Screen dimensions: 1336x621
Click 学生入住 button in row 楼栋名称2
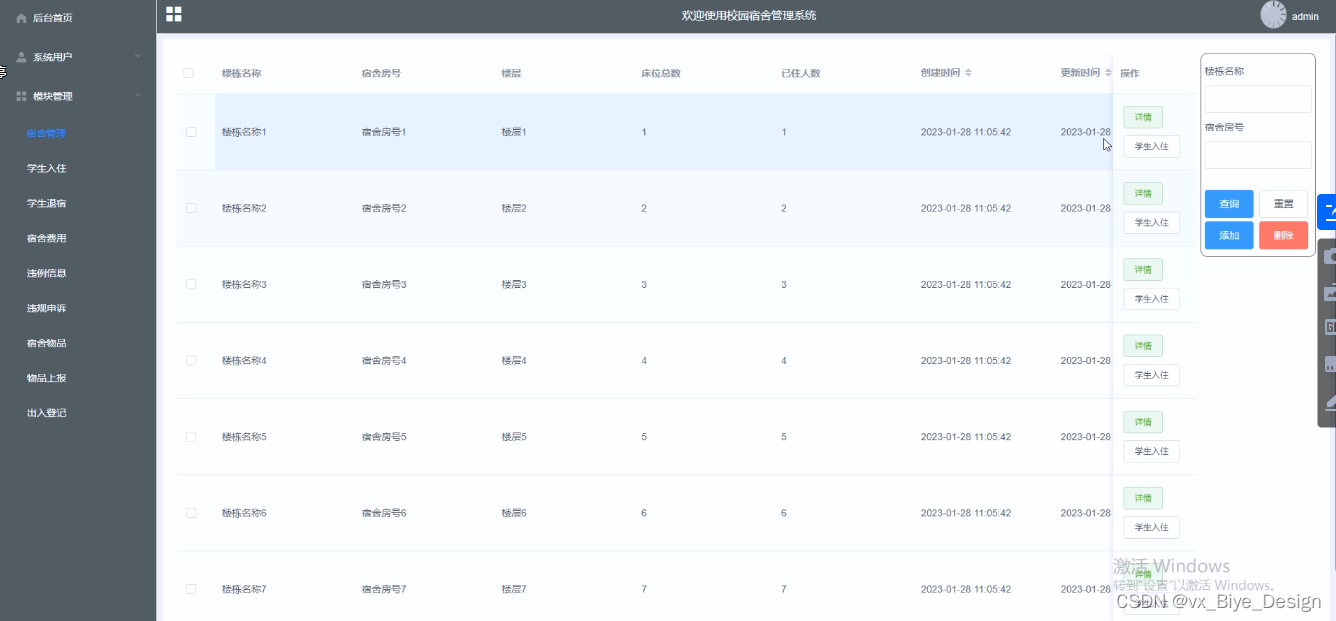tap(1152, 223)
